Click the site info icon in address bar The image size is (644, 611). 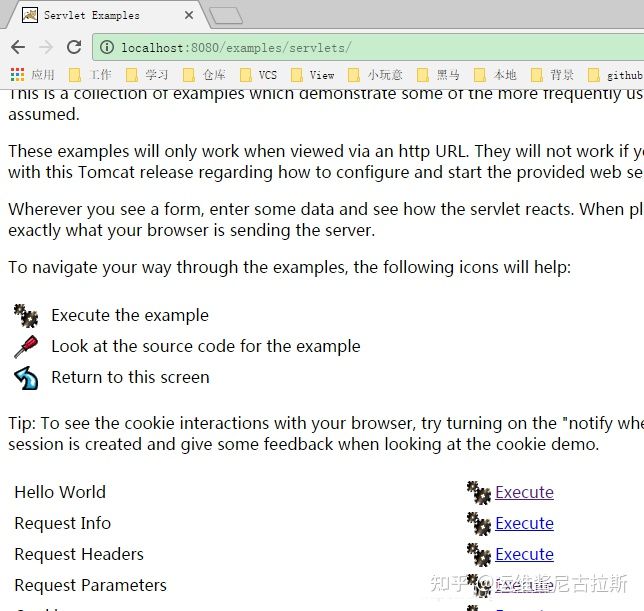(107, 47)
